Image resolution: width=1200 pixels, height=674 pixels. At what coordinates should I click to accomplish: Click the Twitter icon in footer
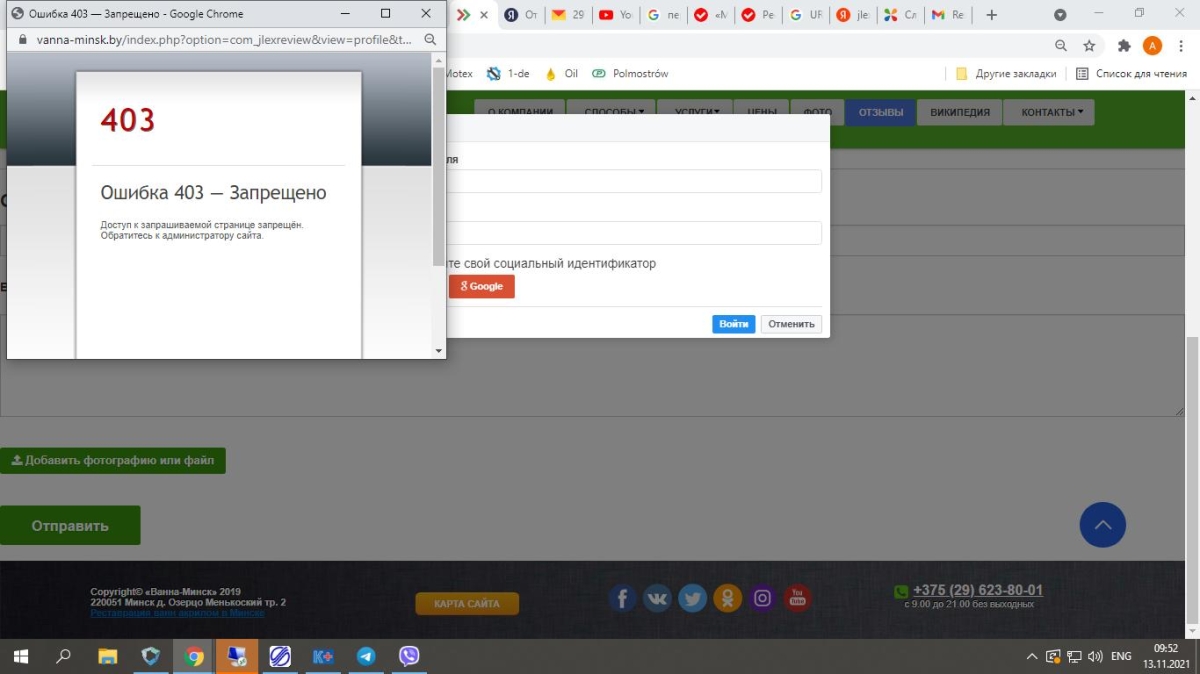[x=692, y=598]
